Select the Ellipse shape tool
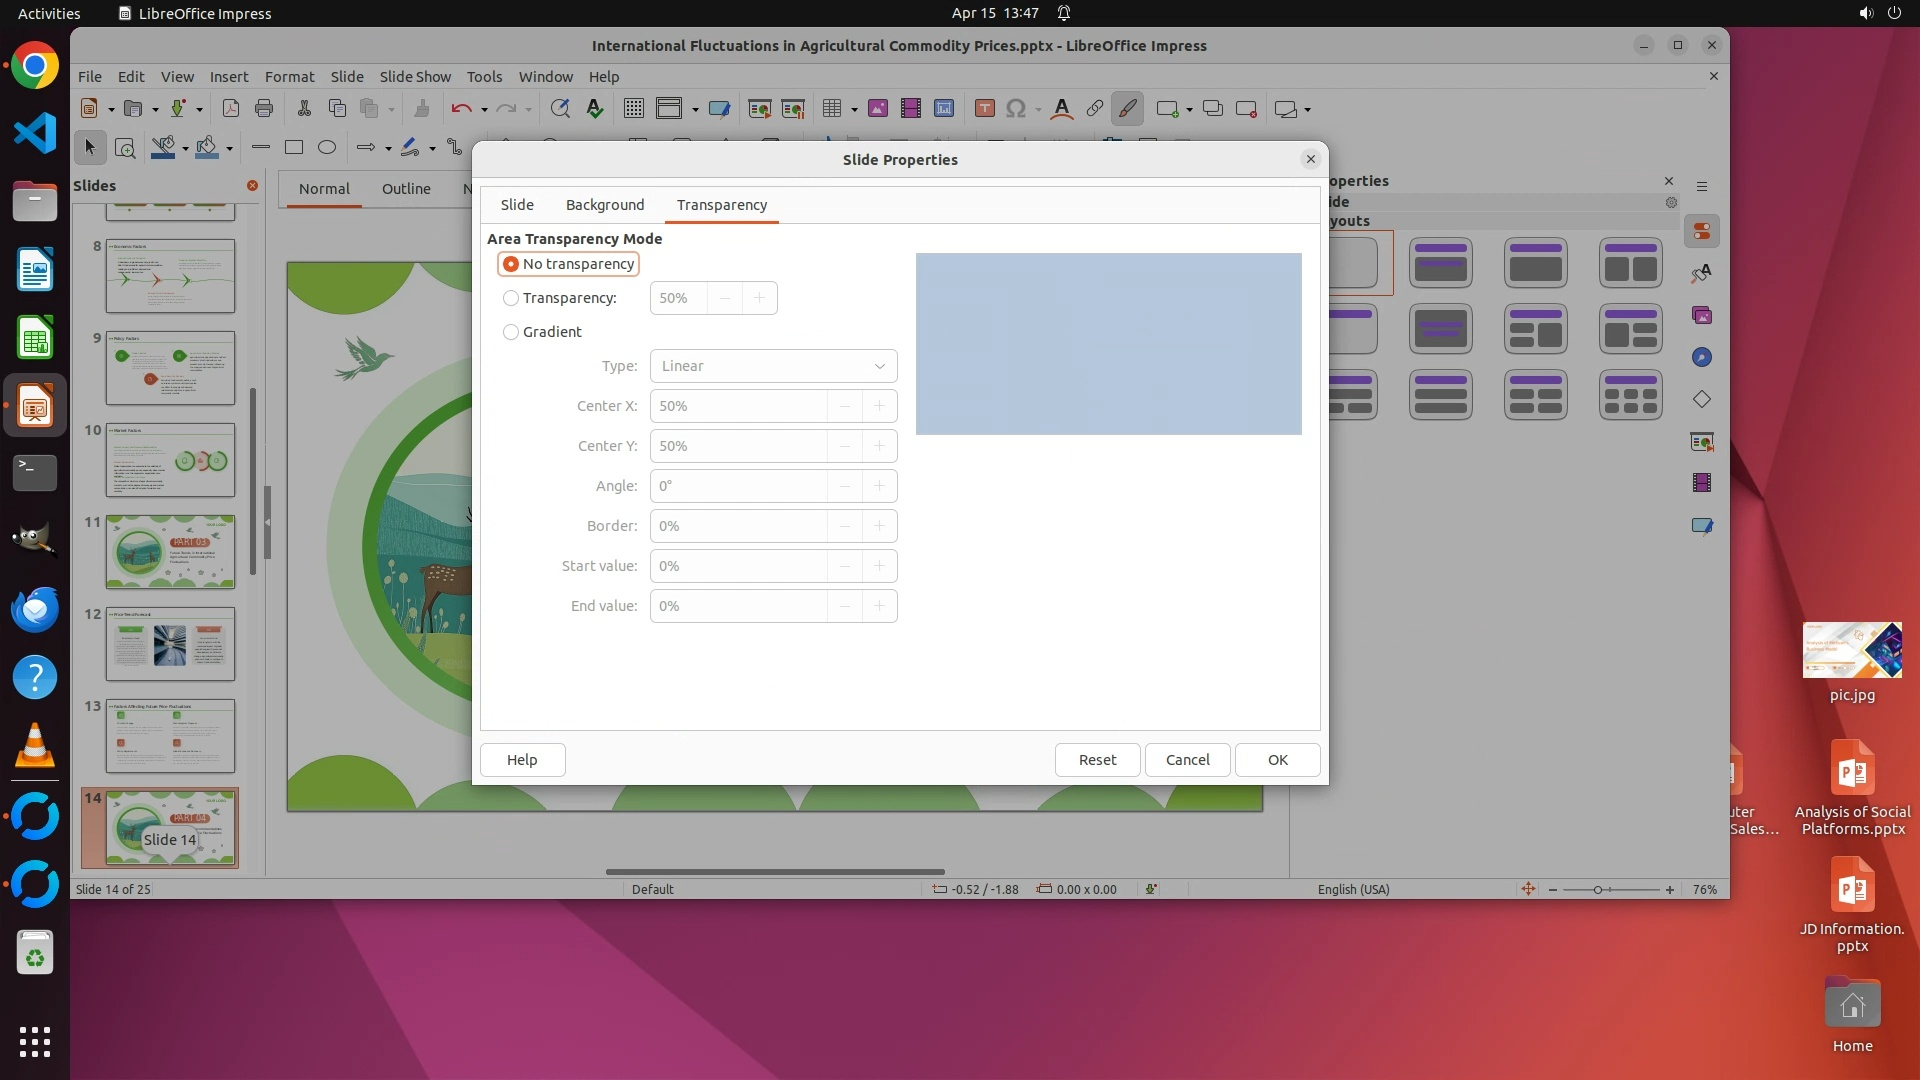 (x=327, y=148)
